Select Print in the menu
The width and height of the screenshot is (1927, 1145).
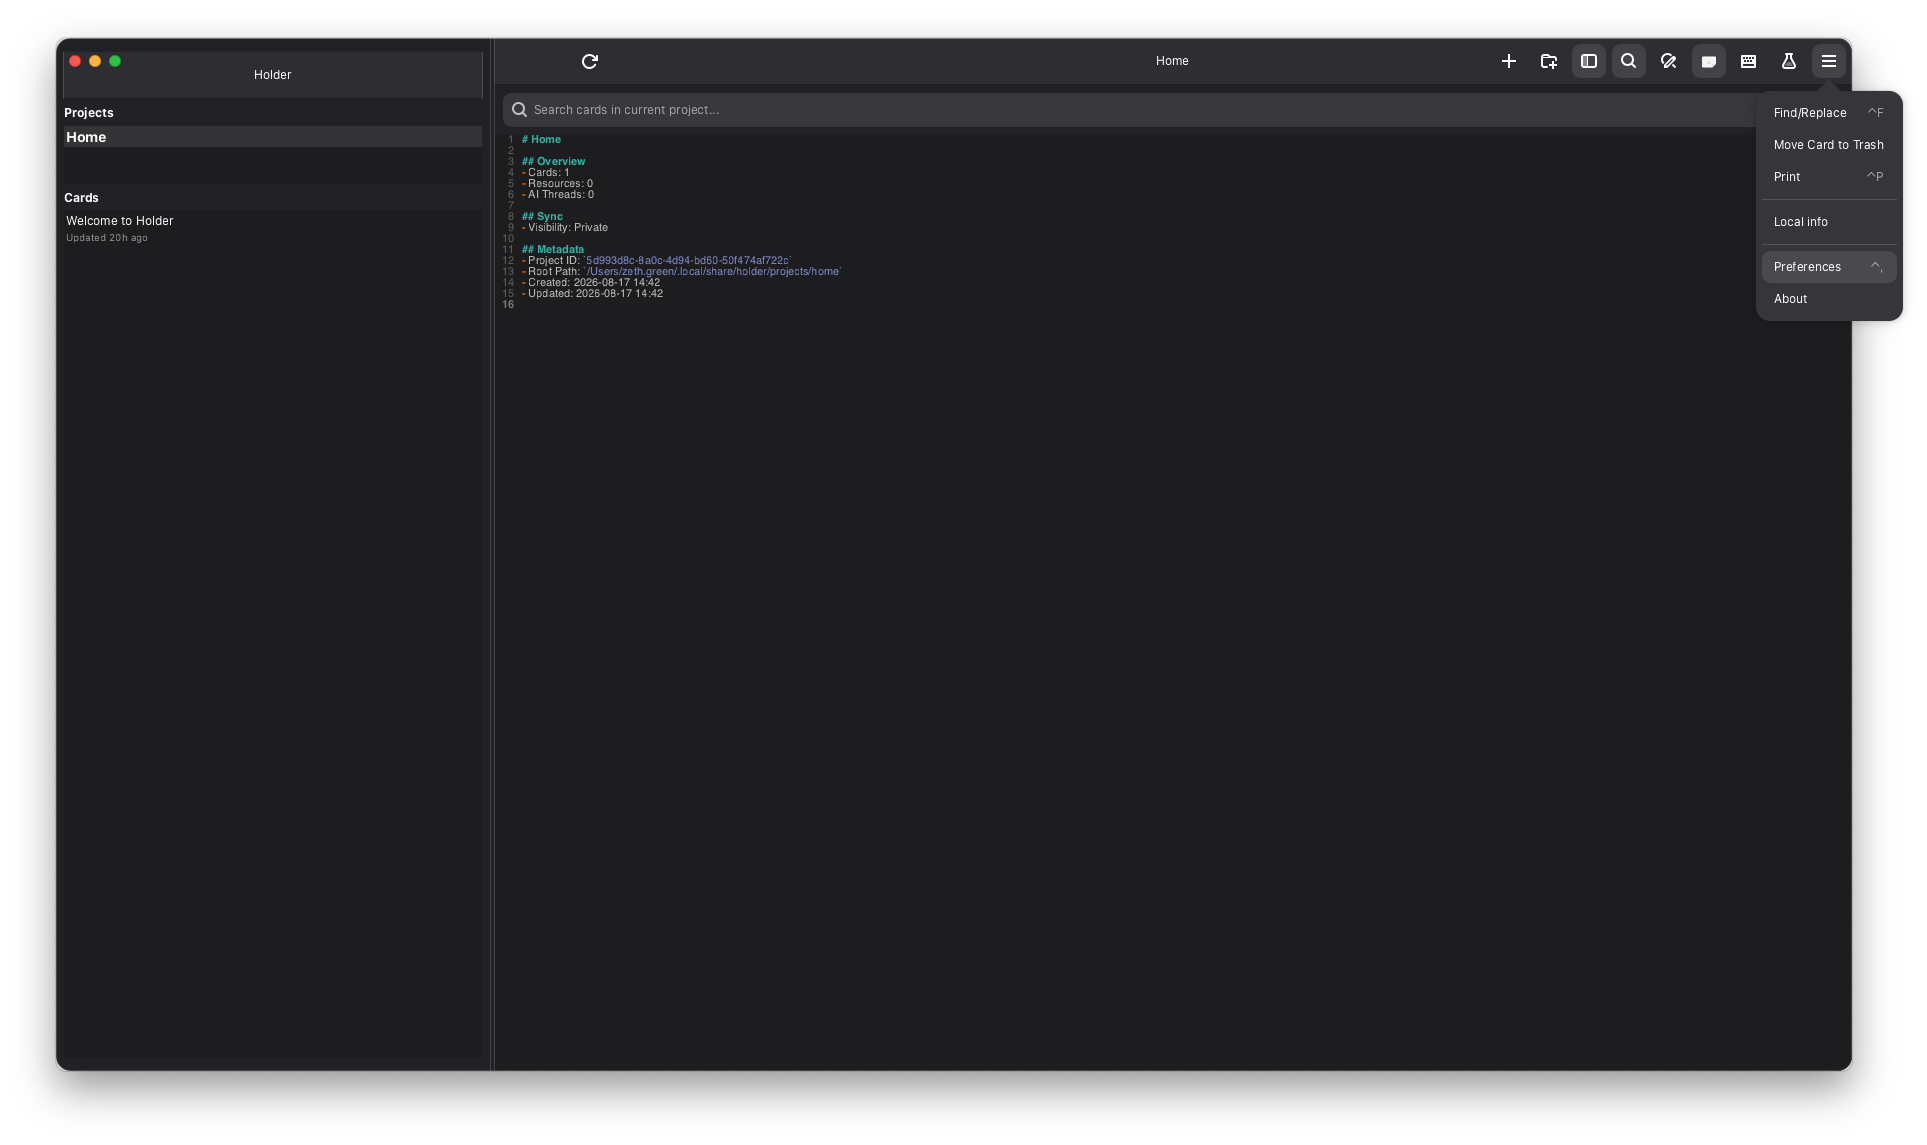pos(1829,177)
